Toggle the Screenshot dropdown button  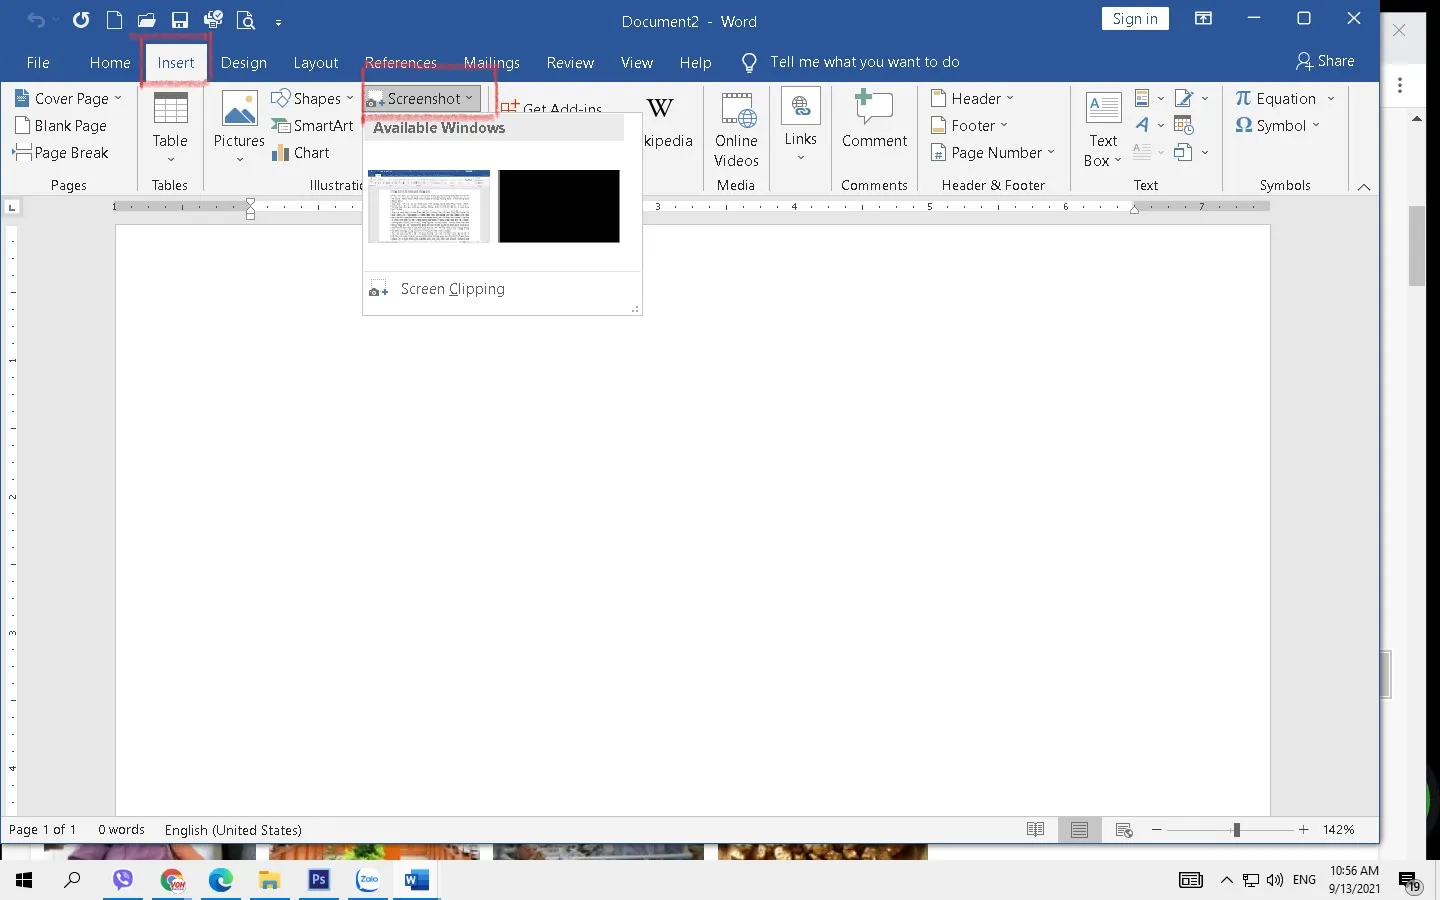pyautogui.click(x=423, y=98)
